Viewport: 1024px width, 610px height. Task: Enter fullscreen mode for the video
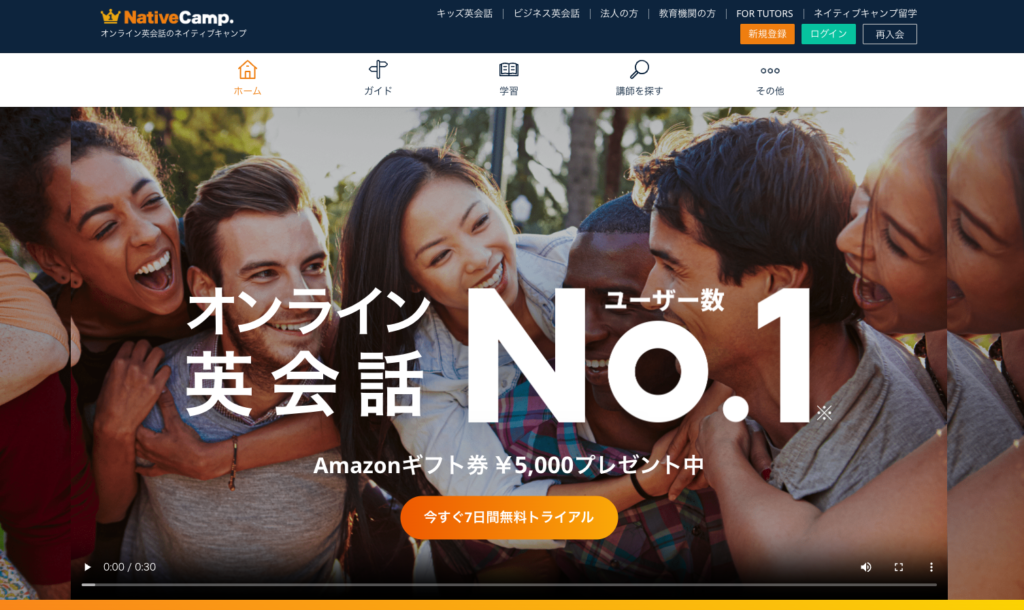coord(899,567)
